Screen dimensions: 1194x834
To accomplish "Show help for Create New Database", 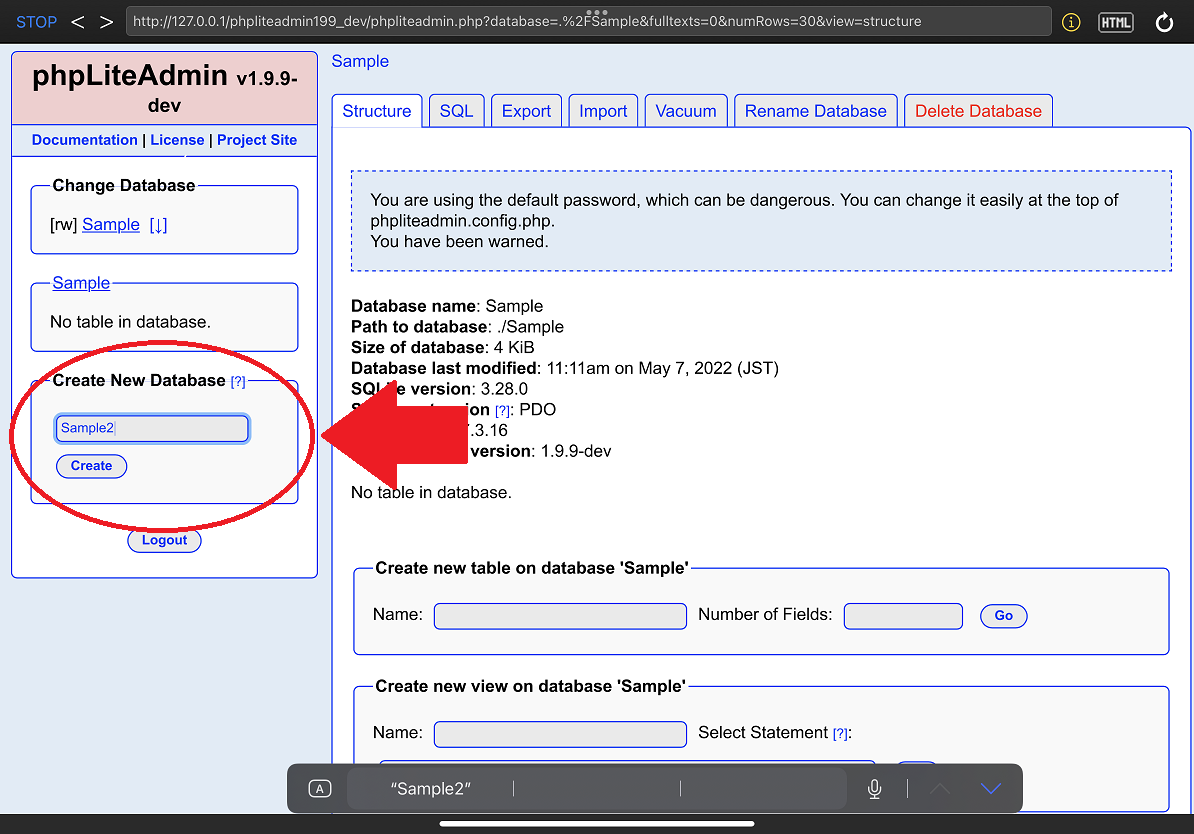I will pyautogui.click(x=238, y=382).
